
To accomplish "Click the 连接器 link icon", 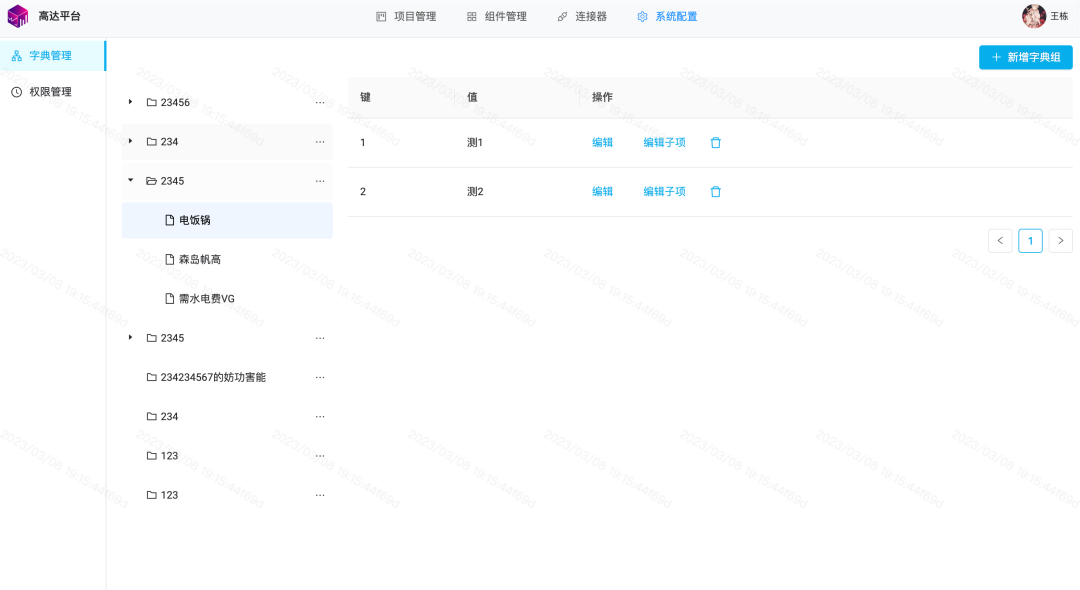I will click(562, 17).
